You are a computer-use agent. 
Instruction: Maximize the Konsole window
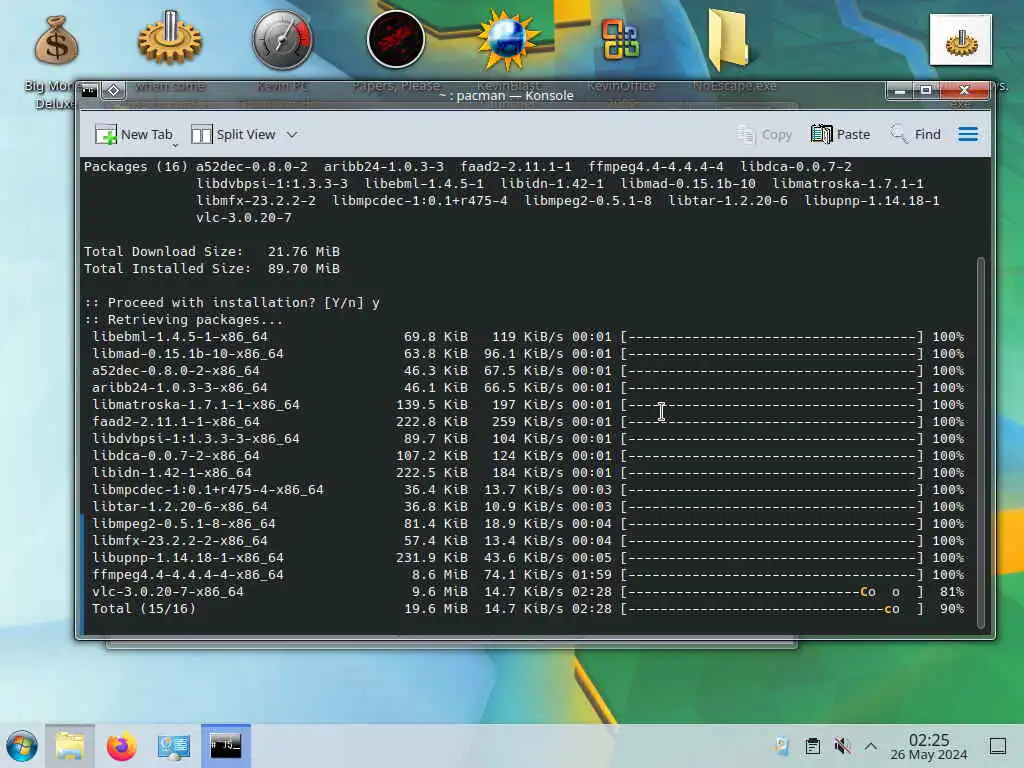pyautogui.click(x=926, y=90)
